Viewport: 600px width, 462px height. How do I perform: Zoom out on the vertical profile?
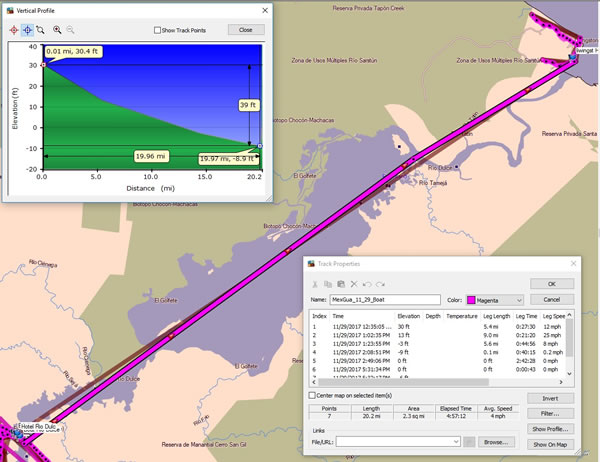[70, 30]
